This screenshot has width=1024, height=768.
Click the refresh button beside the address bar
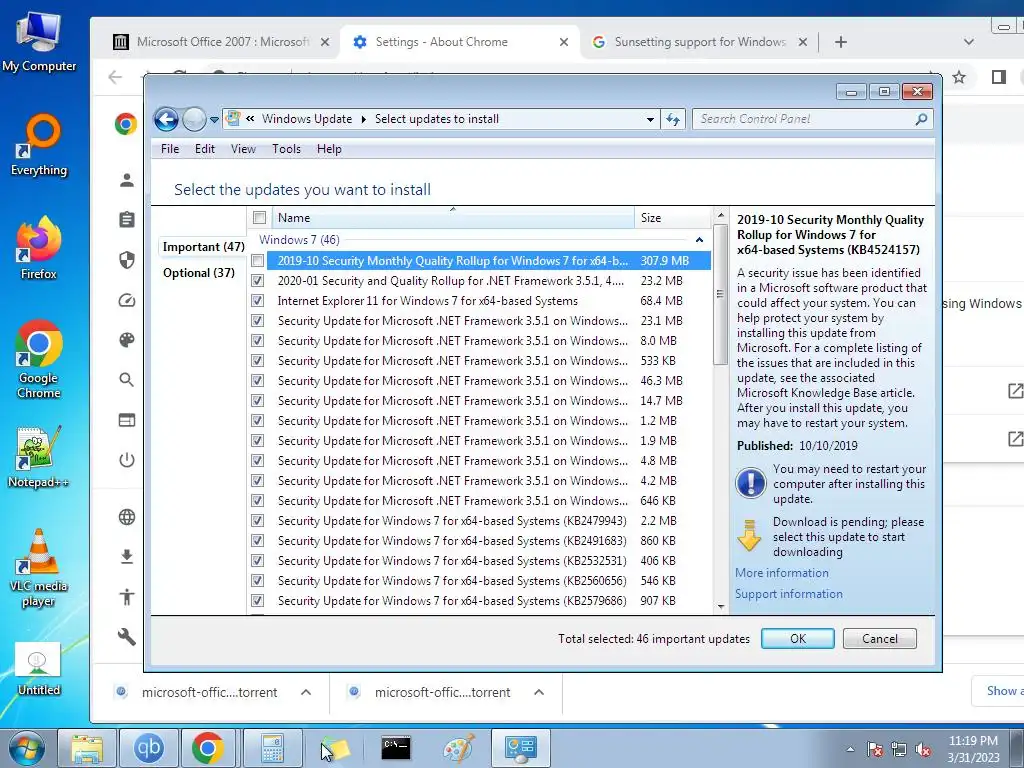pyautogui.click(x=673, y=119)
